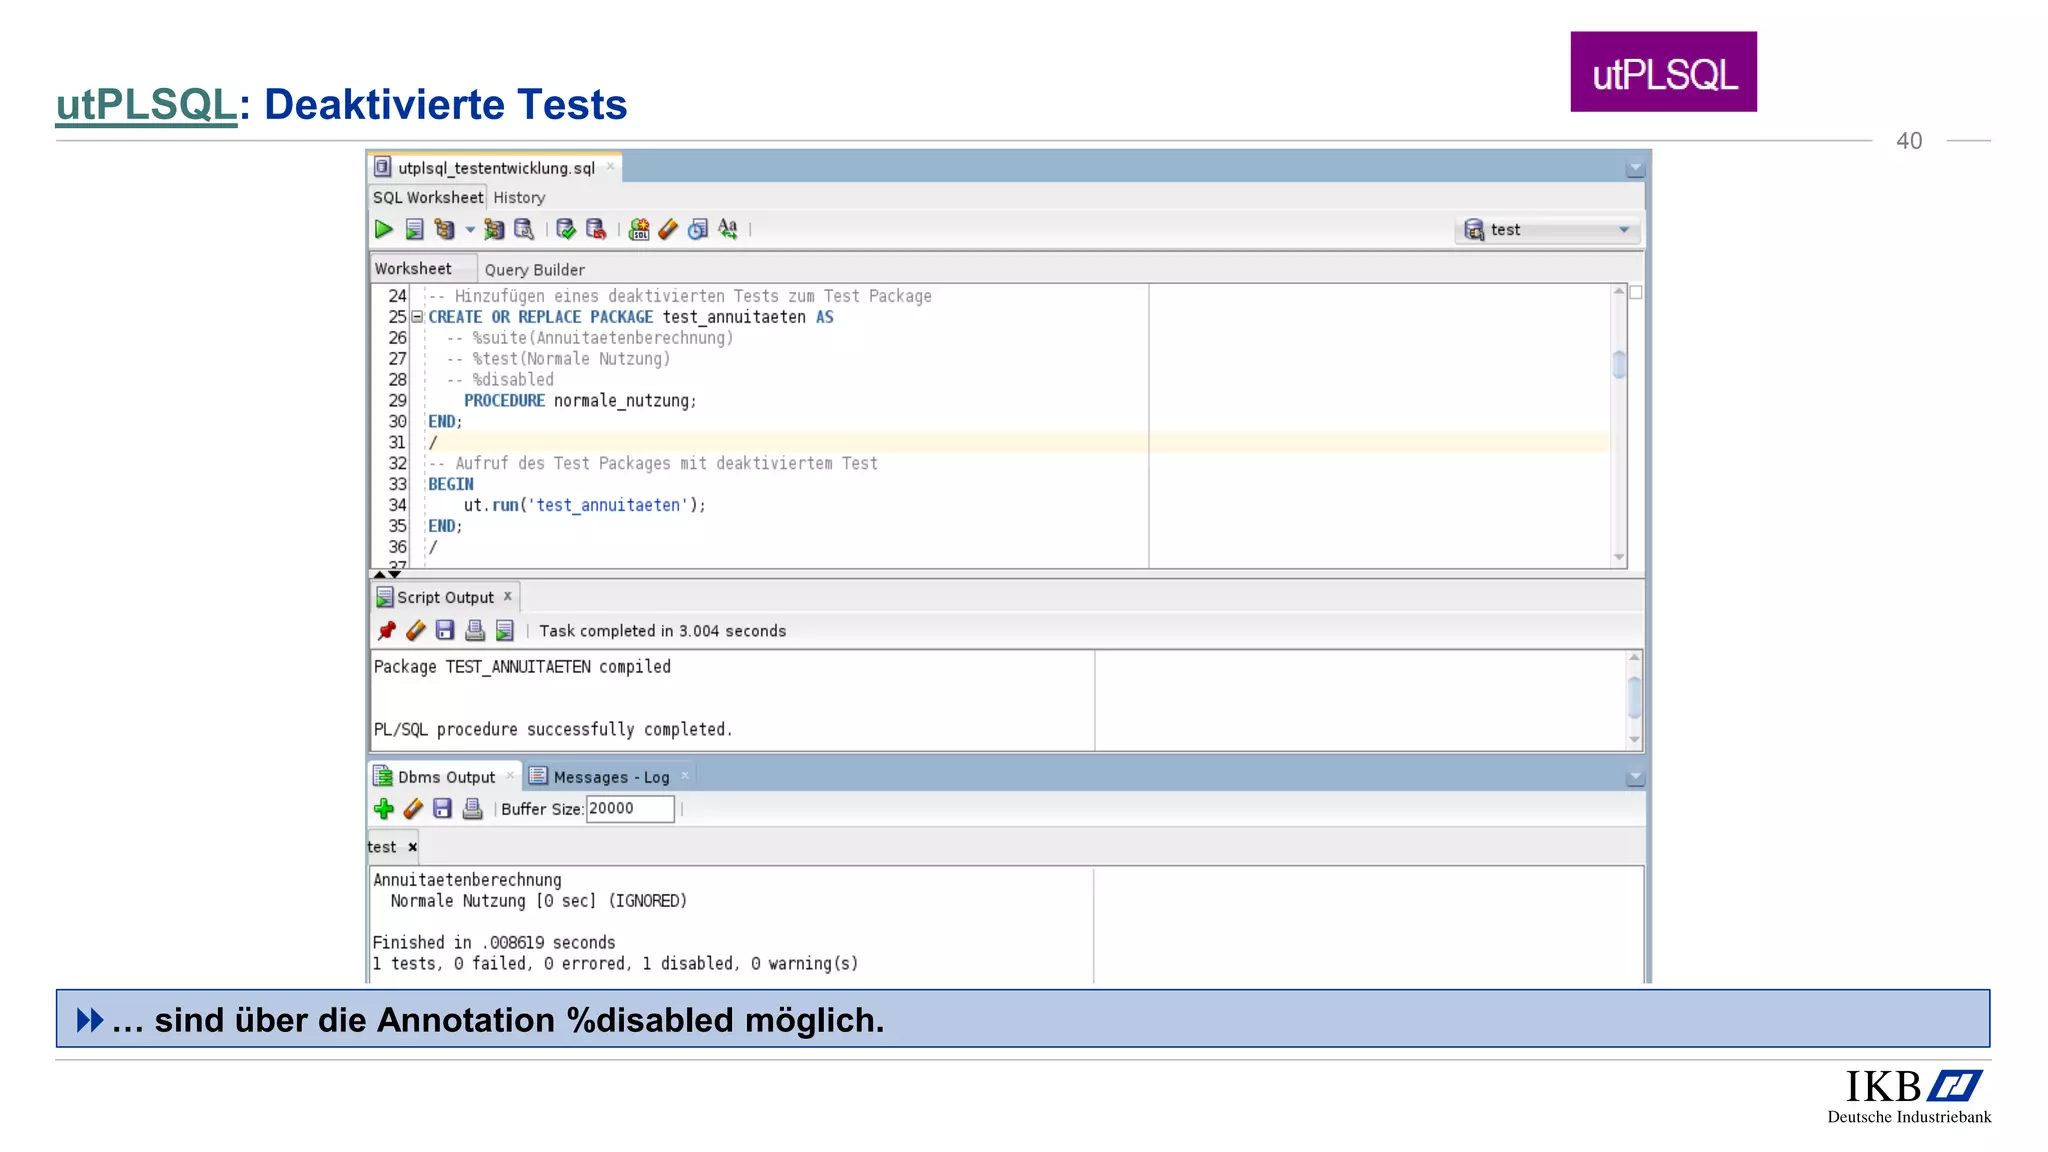Switch to the SQL Worksheet tab

[x=428, y=198]
